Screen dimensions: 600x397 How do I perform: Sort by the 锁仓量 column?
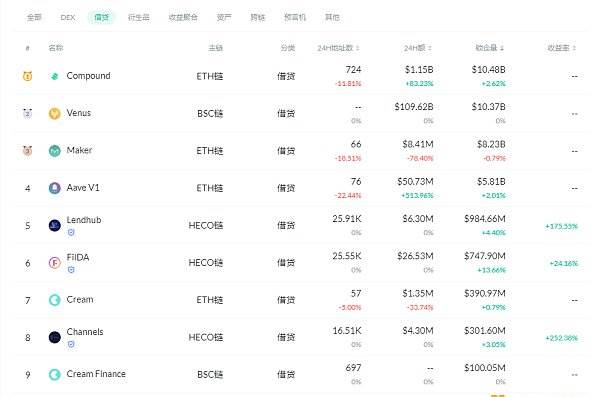pos(489,48)
